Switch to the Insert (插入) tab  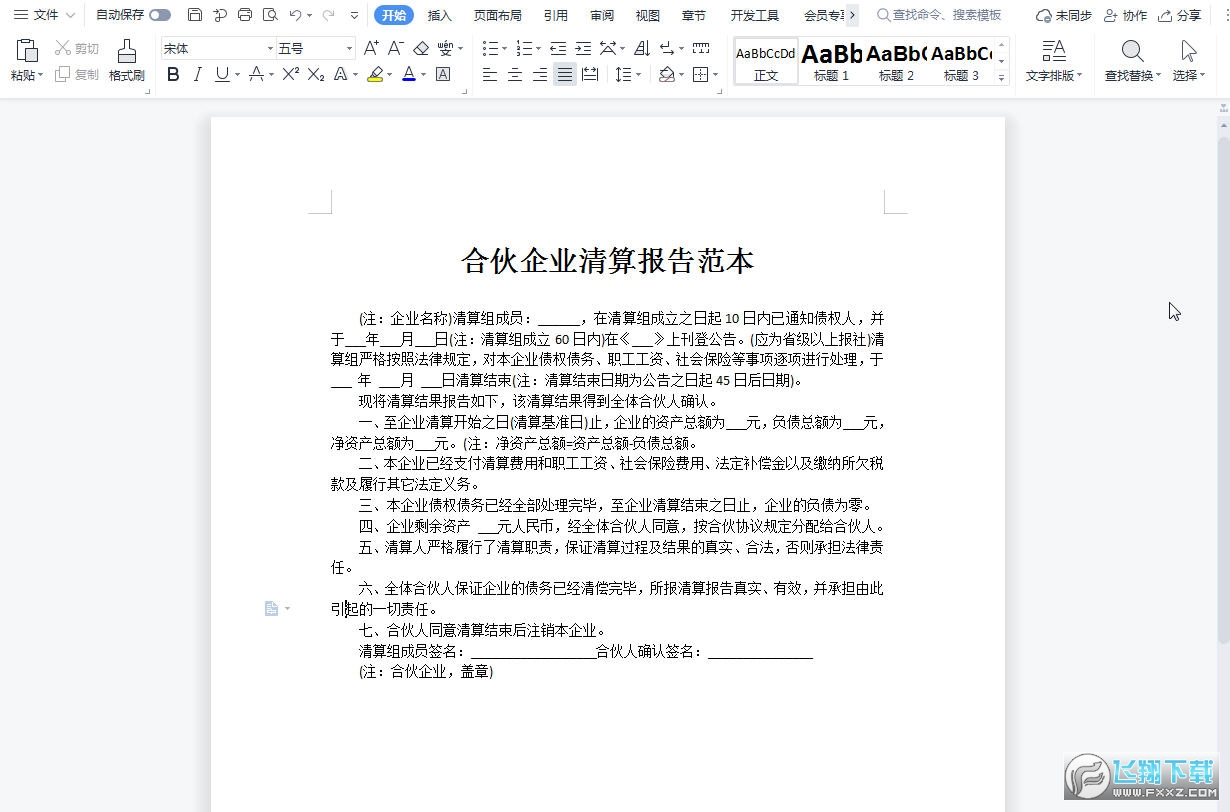coord(439,15)
